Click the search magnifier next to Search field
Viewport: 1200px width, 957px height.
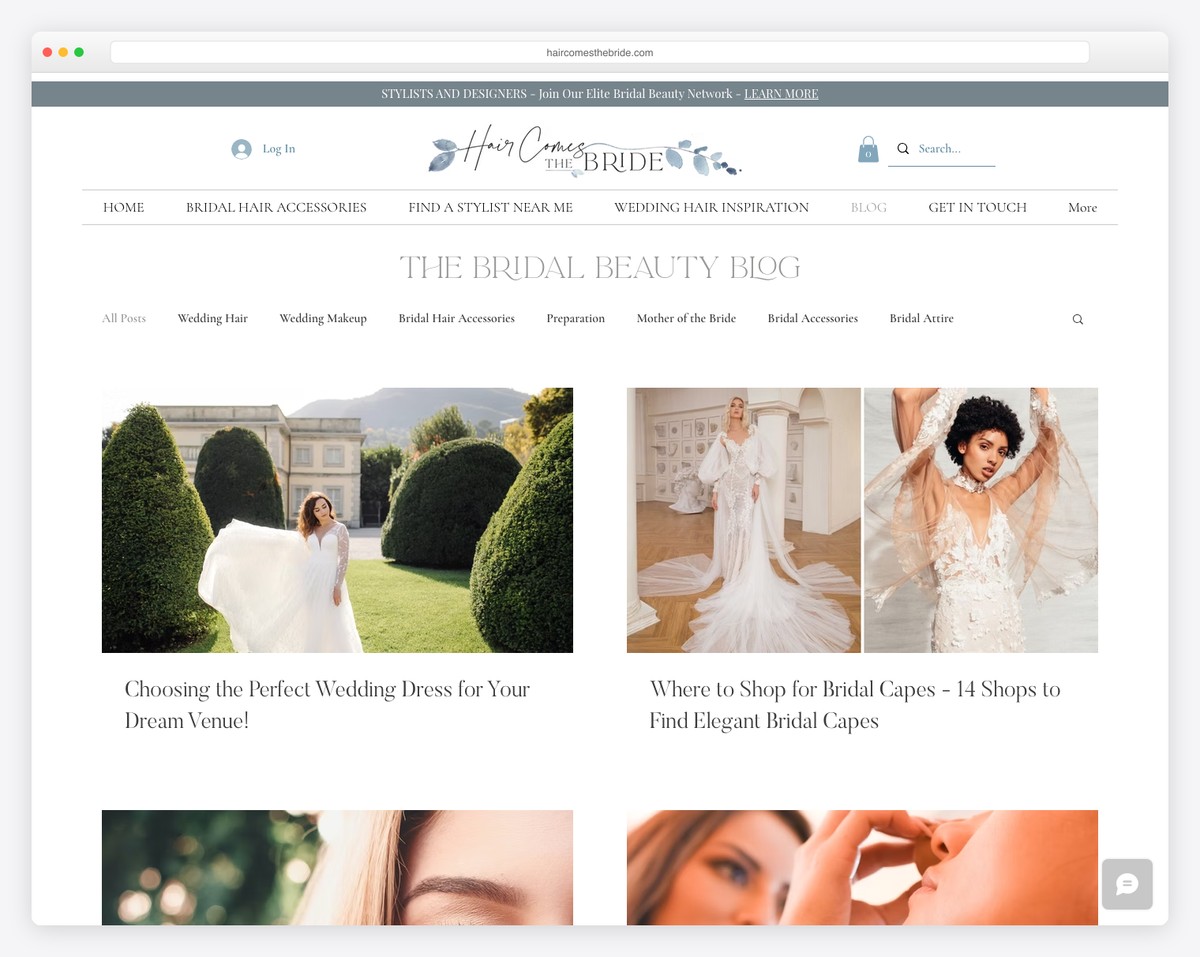click(903, 148)
